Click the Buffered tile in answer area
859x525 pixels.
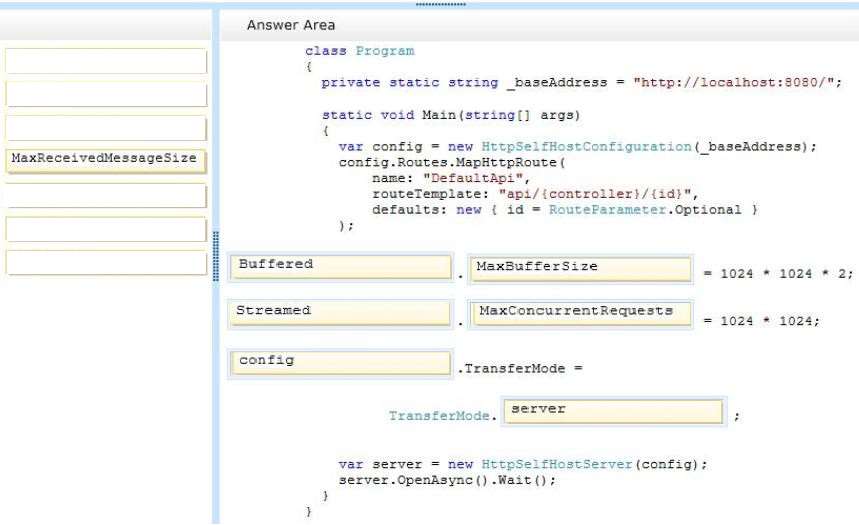coord(341,267)
